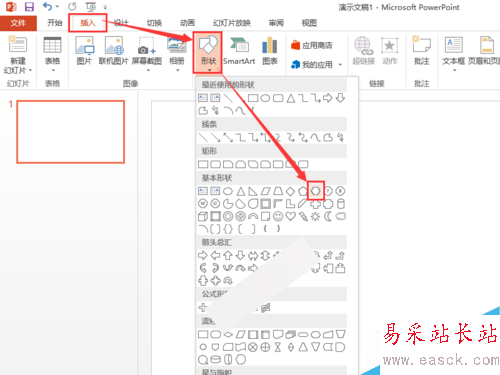
Task: Insert a SmartArt graphic
Action: tap(239, 51)
